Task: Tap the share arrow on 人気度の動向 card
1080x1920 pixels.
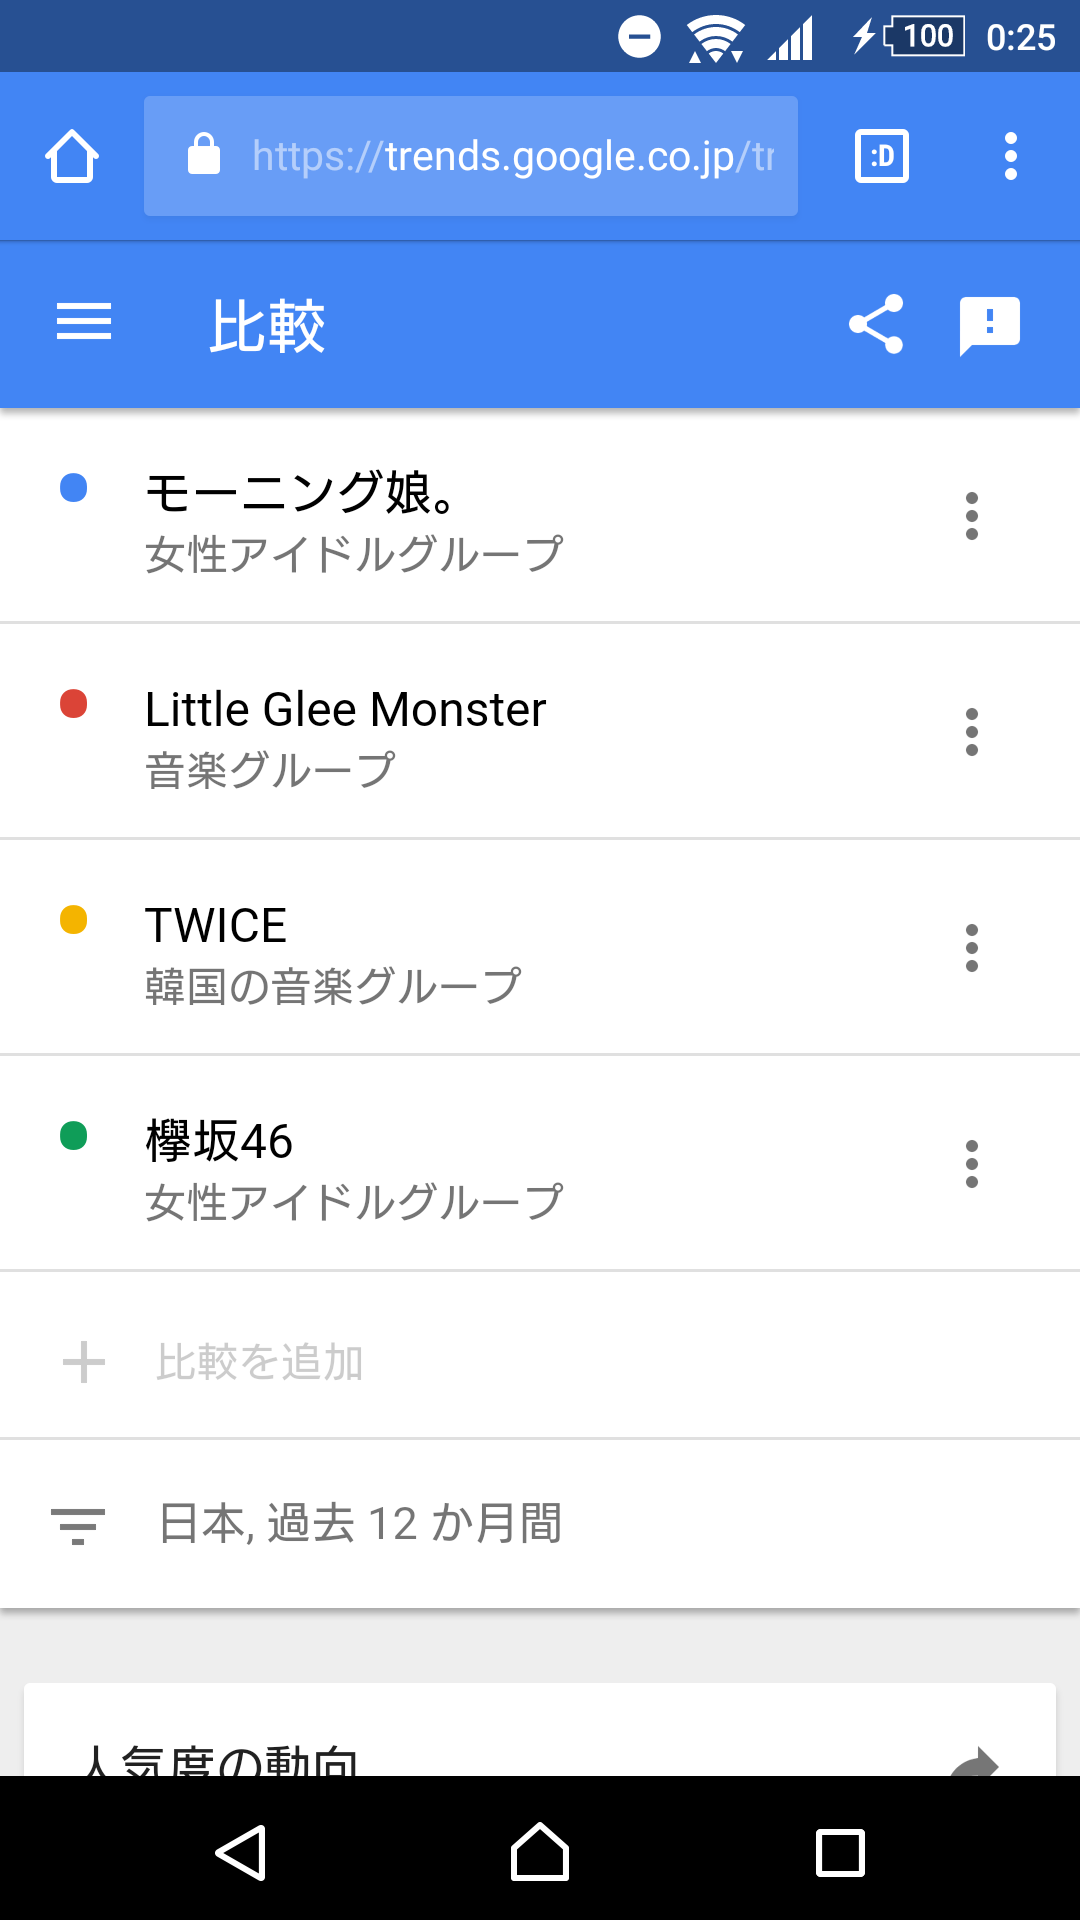Action: click(974, 1762)
